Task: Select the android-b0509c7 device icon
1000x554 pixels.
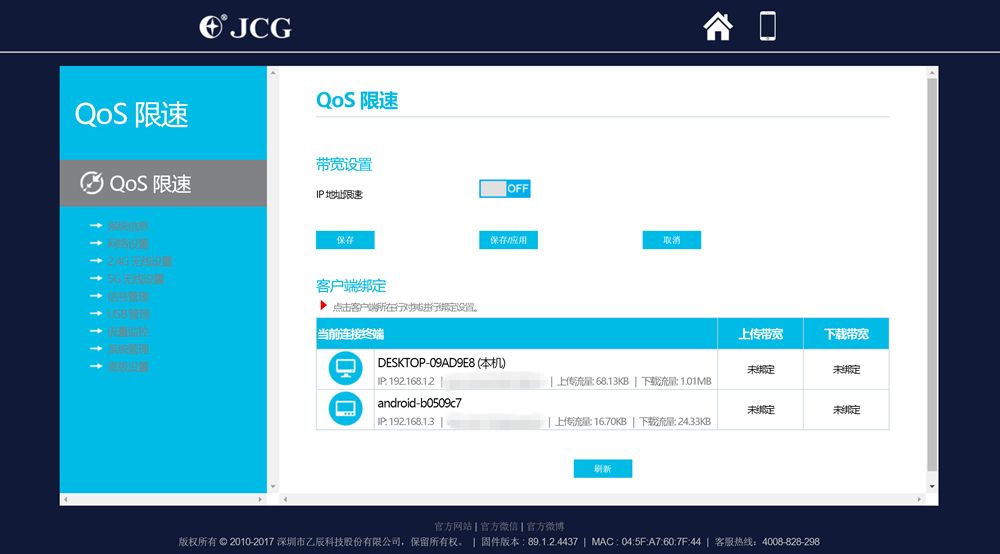Action: pos(346,409)
